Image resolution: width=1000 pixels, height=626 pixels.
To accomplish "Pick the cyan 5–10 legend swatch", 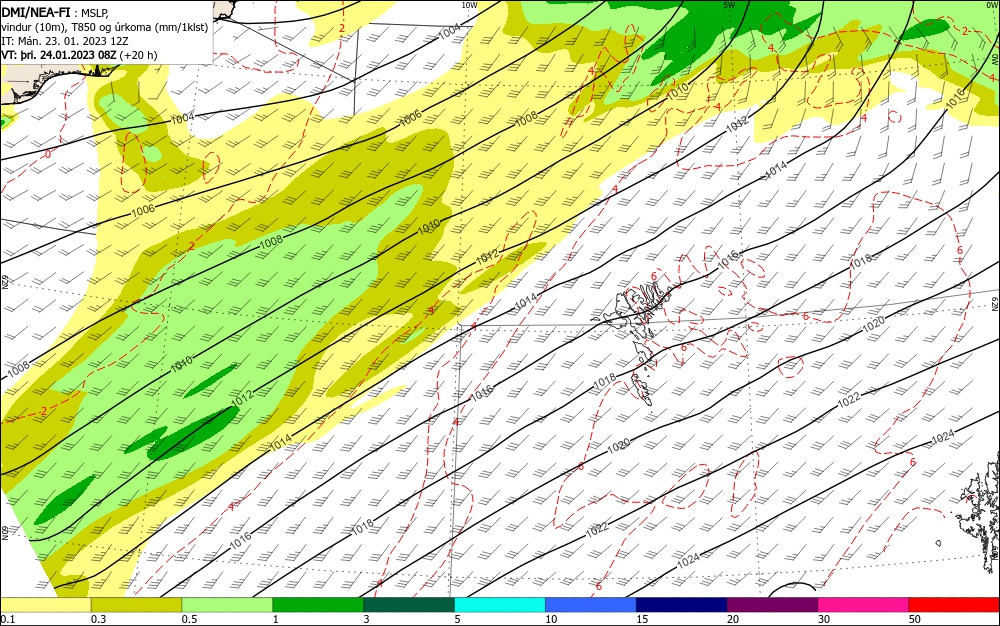I will pyautogui.click(x=500, y=605).
